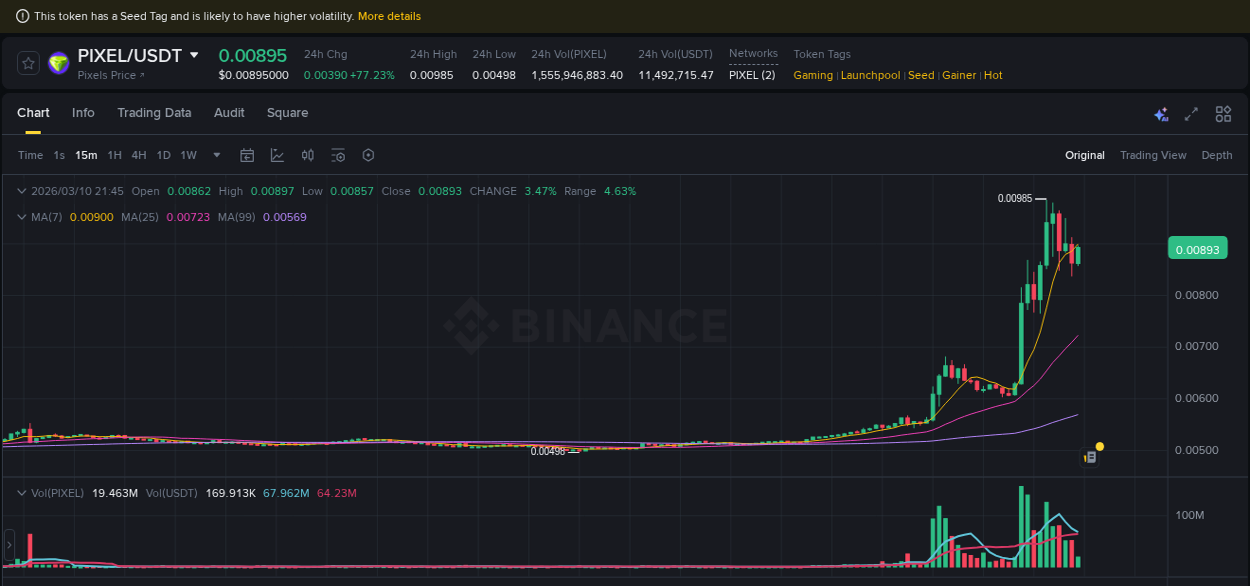The height and width of the screenshot is (586, 1250).
Task: Collapse the MA indicator row chevron
Action: point(21,216)
